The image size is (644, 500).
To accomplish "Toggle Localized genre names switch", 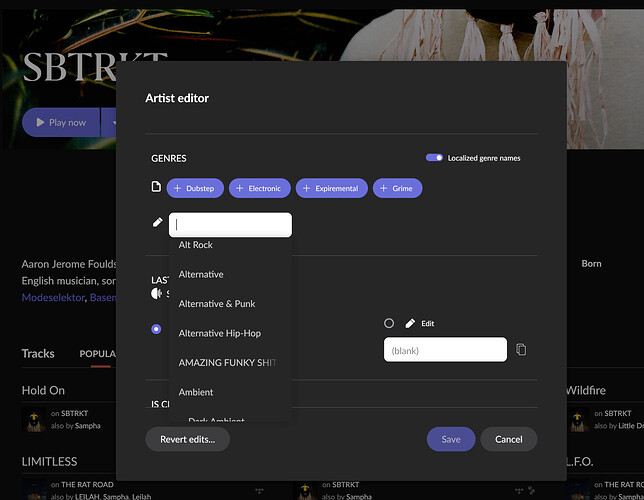I will pyautogui.click(x=434, y=158).
